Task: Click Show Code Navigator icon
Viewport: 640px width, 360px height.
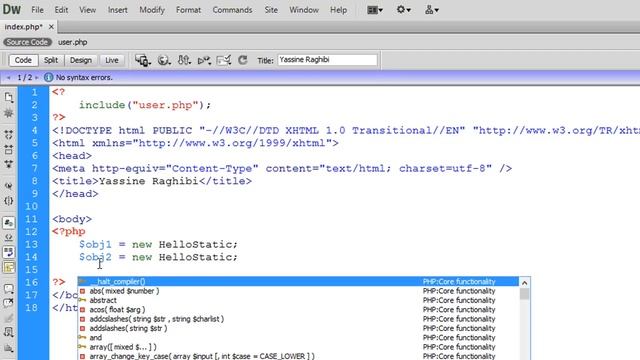Action: [9, 113]
